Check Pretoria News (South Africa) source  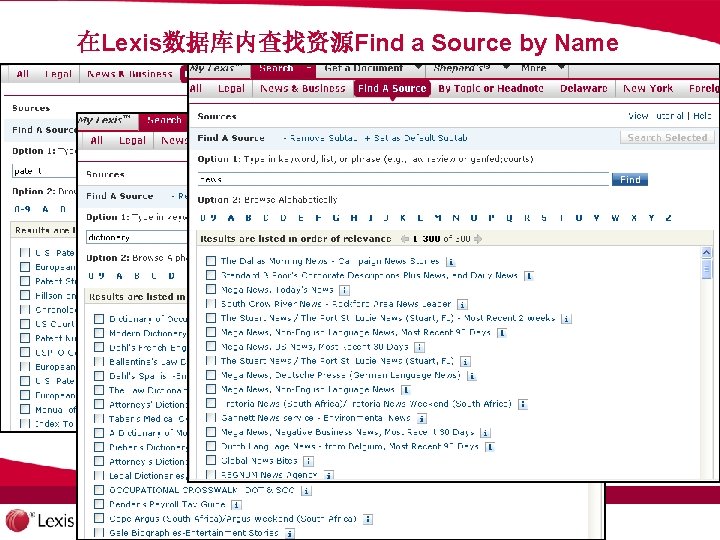click(x=211, y=403)
